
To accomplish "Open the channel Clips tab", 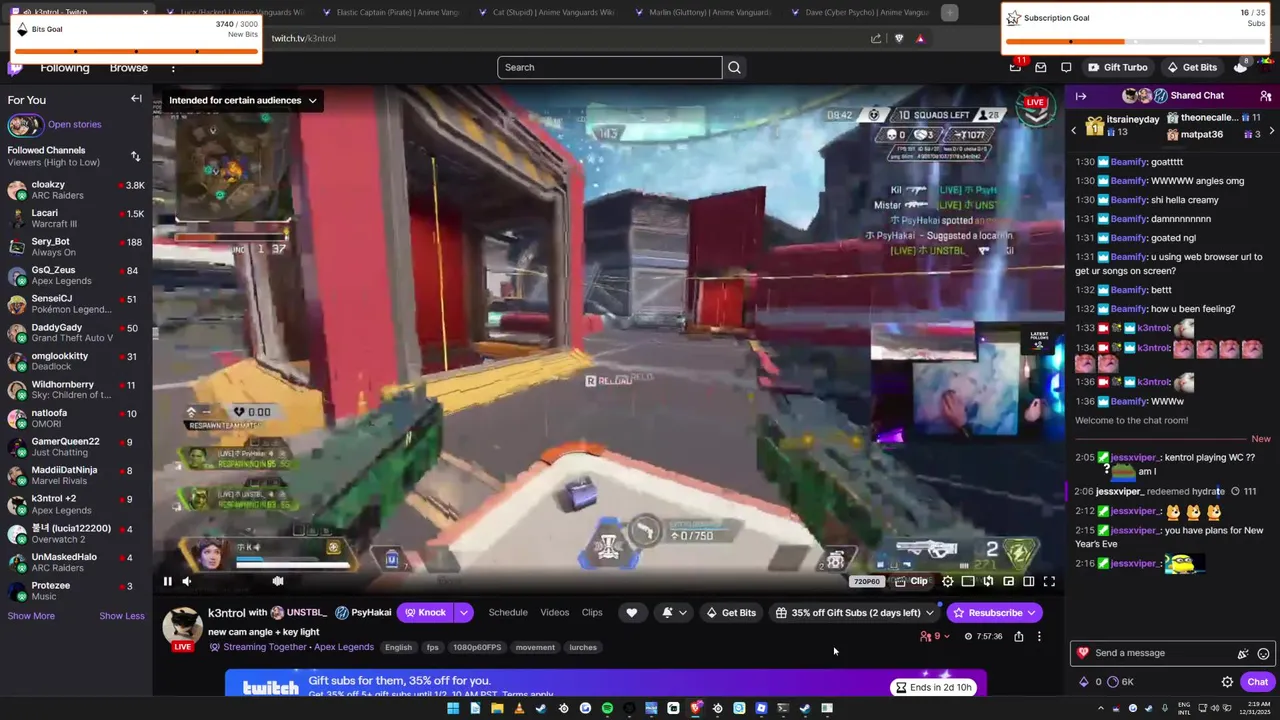I will pyautogui.click(x=592, y=612).
